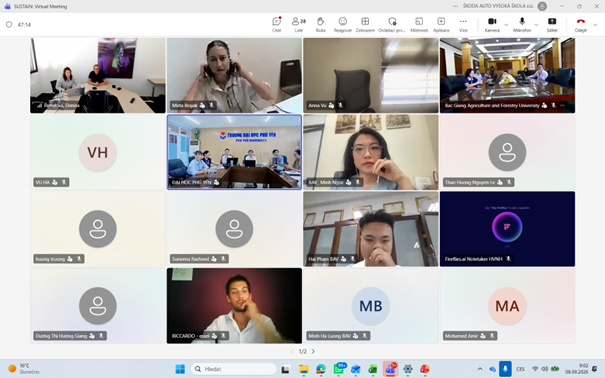This screenshot has width=605, height=378.
Task: Toggle the Kamera camera
Action: pos(492,24)
